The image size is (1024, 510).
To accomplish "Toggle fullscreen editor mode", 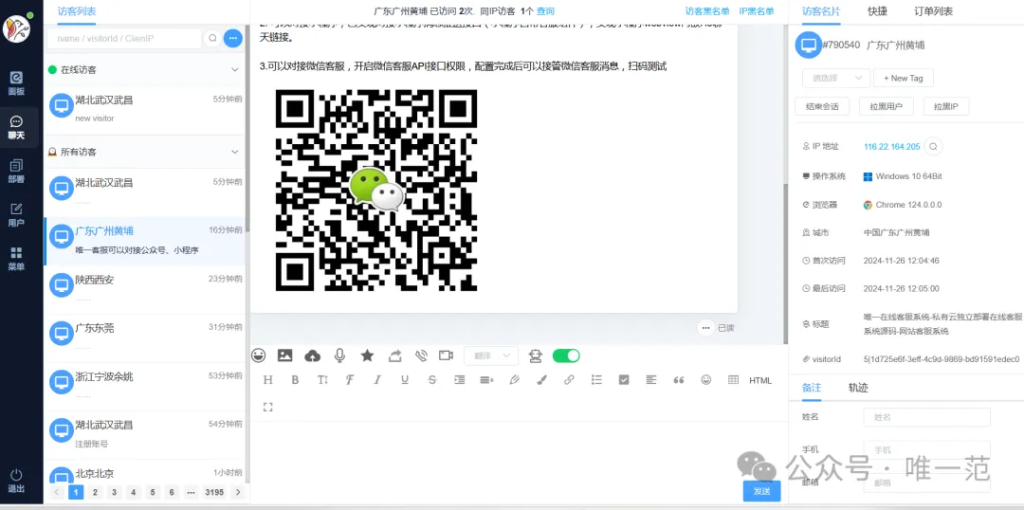I will (x=268, y=407).
